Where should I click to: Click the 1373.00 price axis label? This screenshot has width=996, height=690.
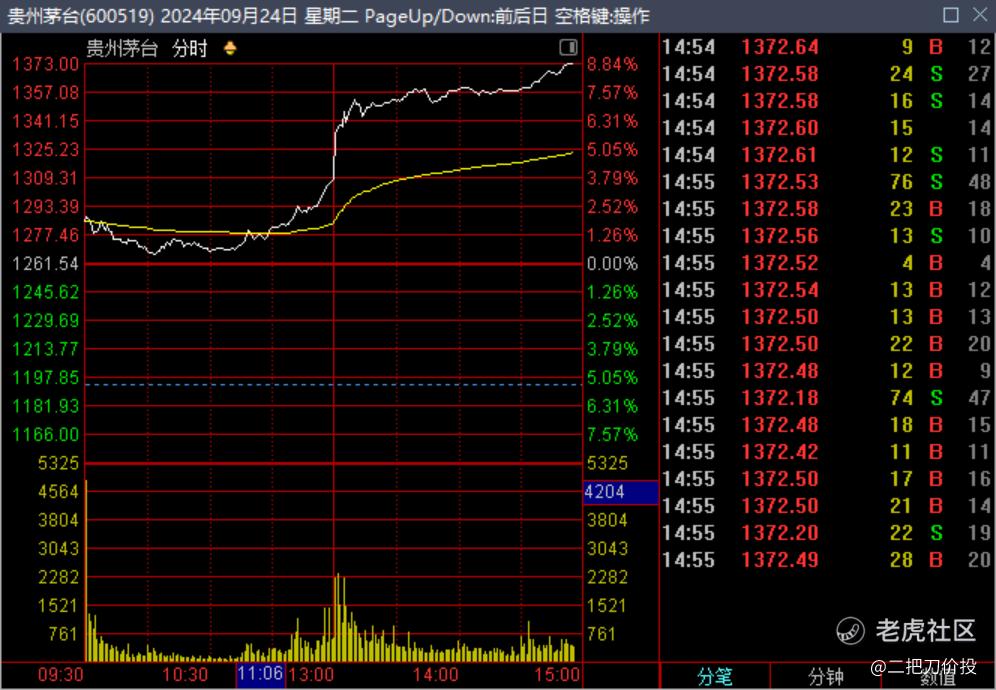click(46, 64)
